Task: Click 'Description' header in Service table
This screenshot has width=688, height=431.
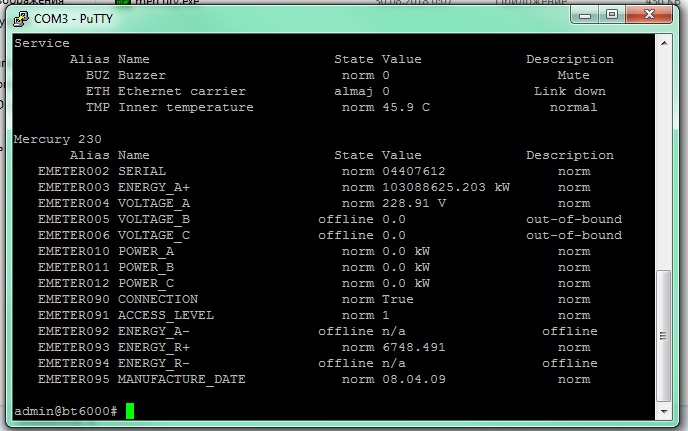Action: coord(570,59)
